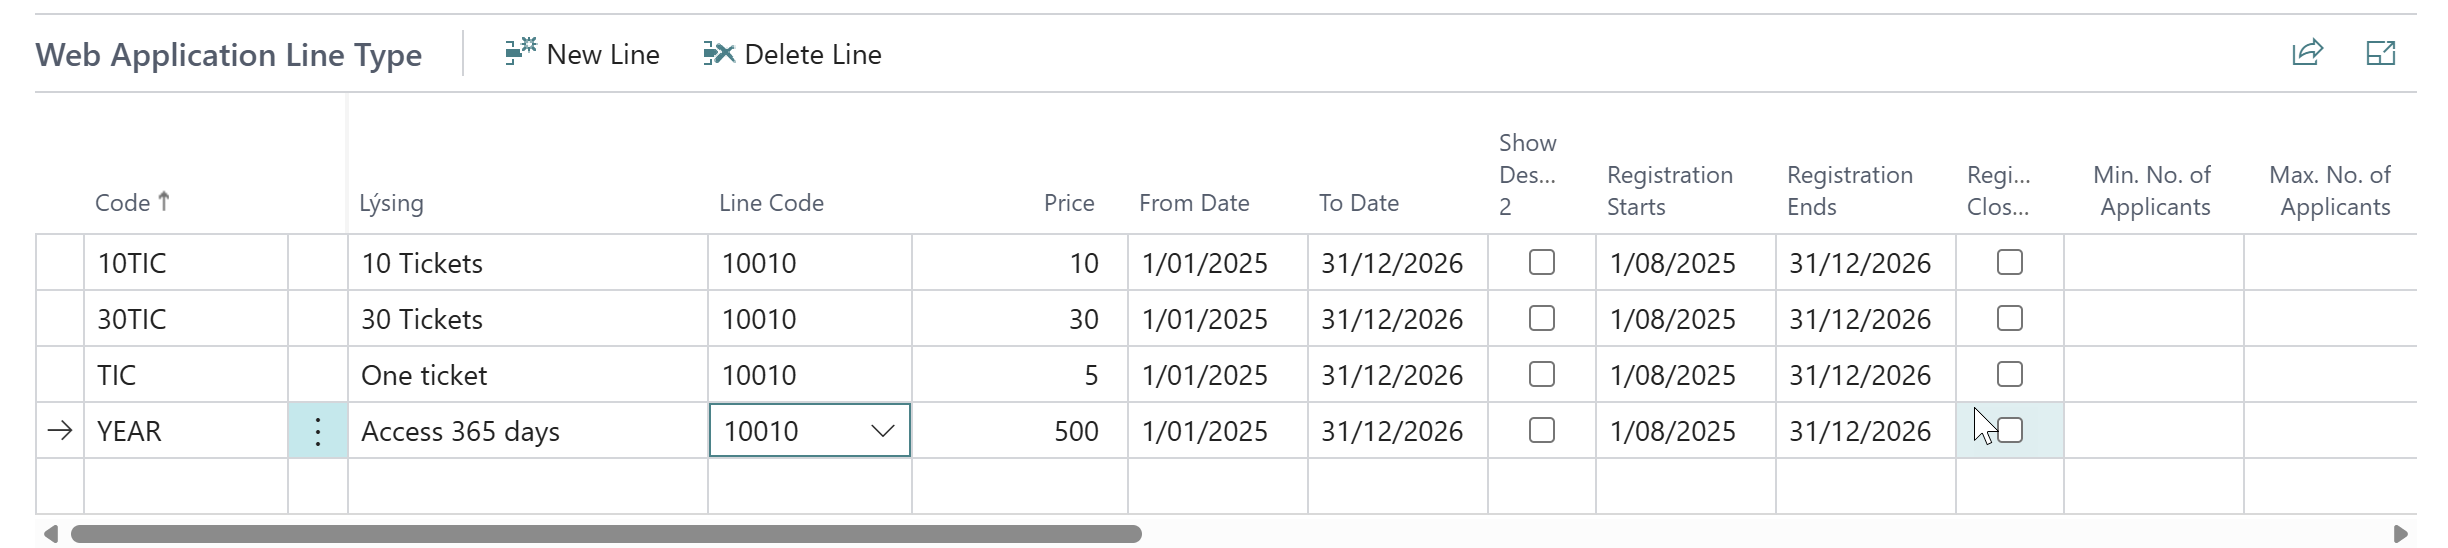Expand the Line Code dropdown on YEAR row
Screen dimensions: 2448x548
(x=882, y=431)
